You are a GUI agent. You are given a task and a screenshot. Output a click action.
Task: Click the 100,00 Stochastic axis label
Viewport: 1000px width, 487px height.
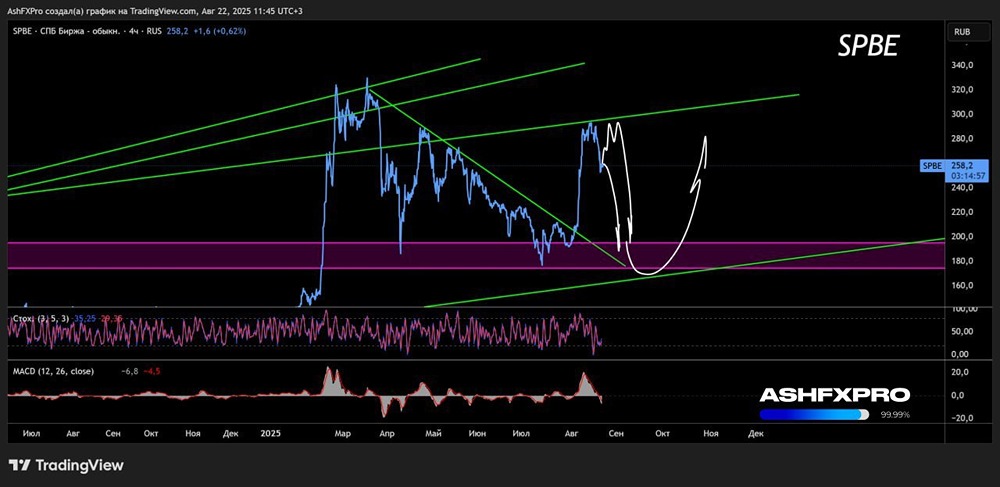tap(963, 309)
